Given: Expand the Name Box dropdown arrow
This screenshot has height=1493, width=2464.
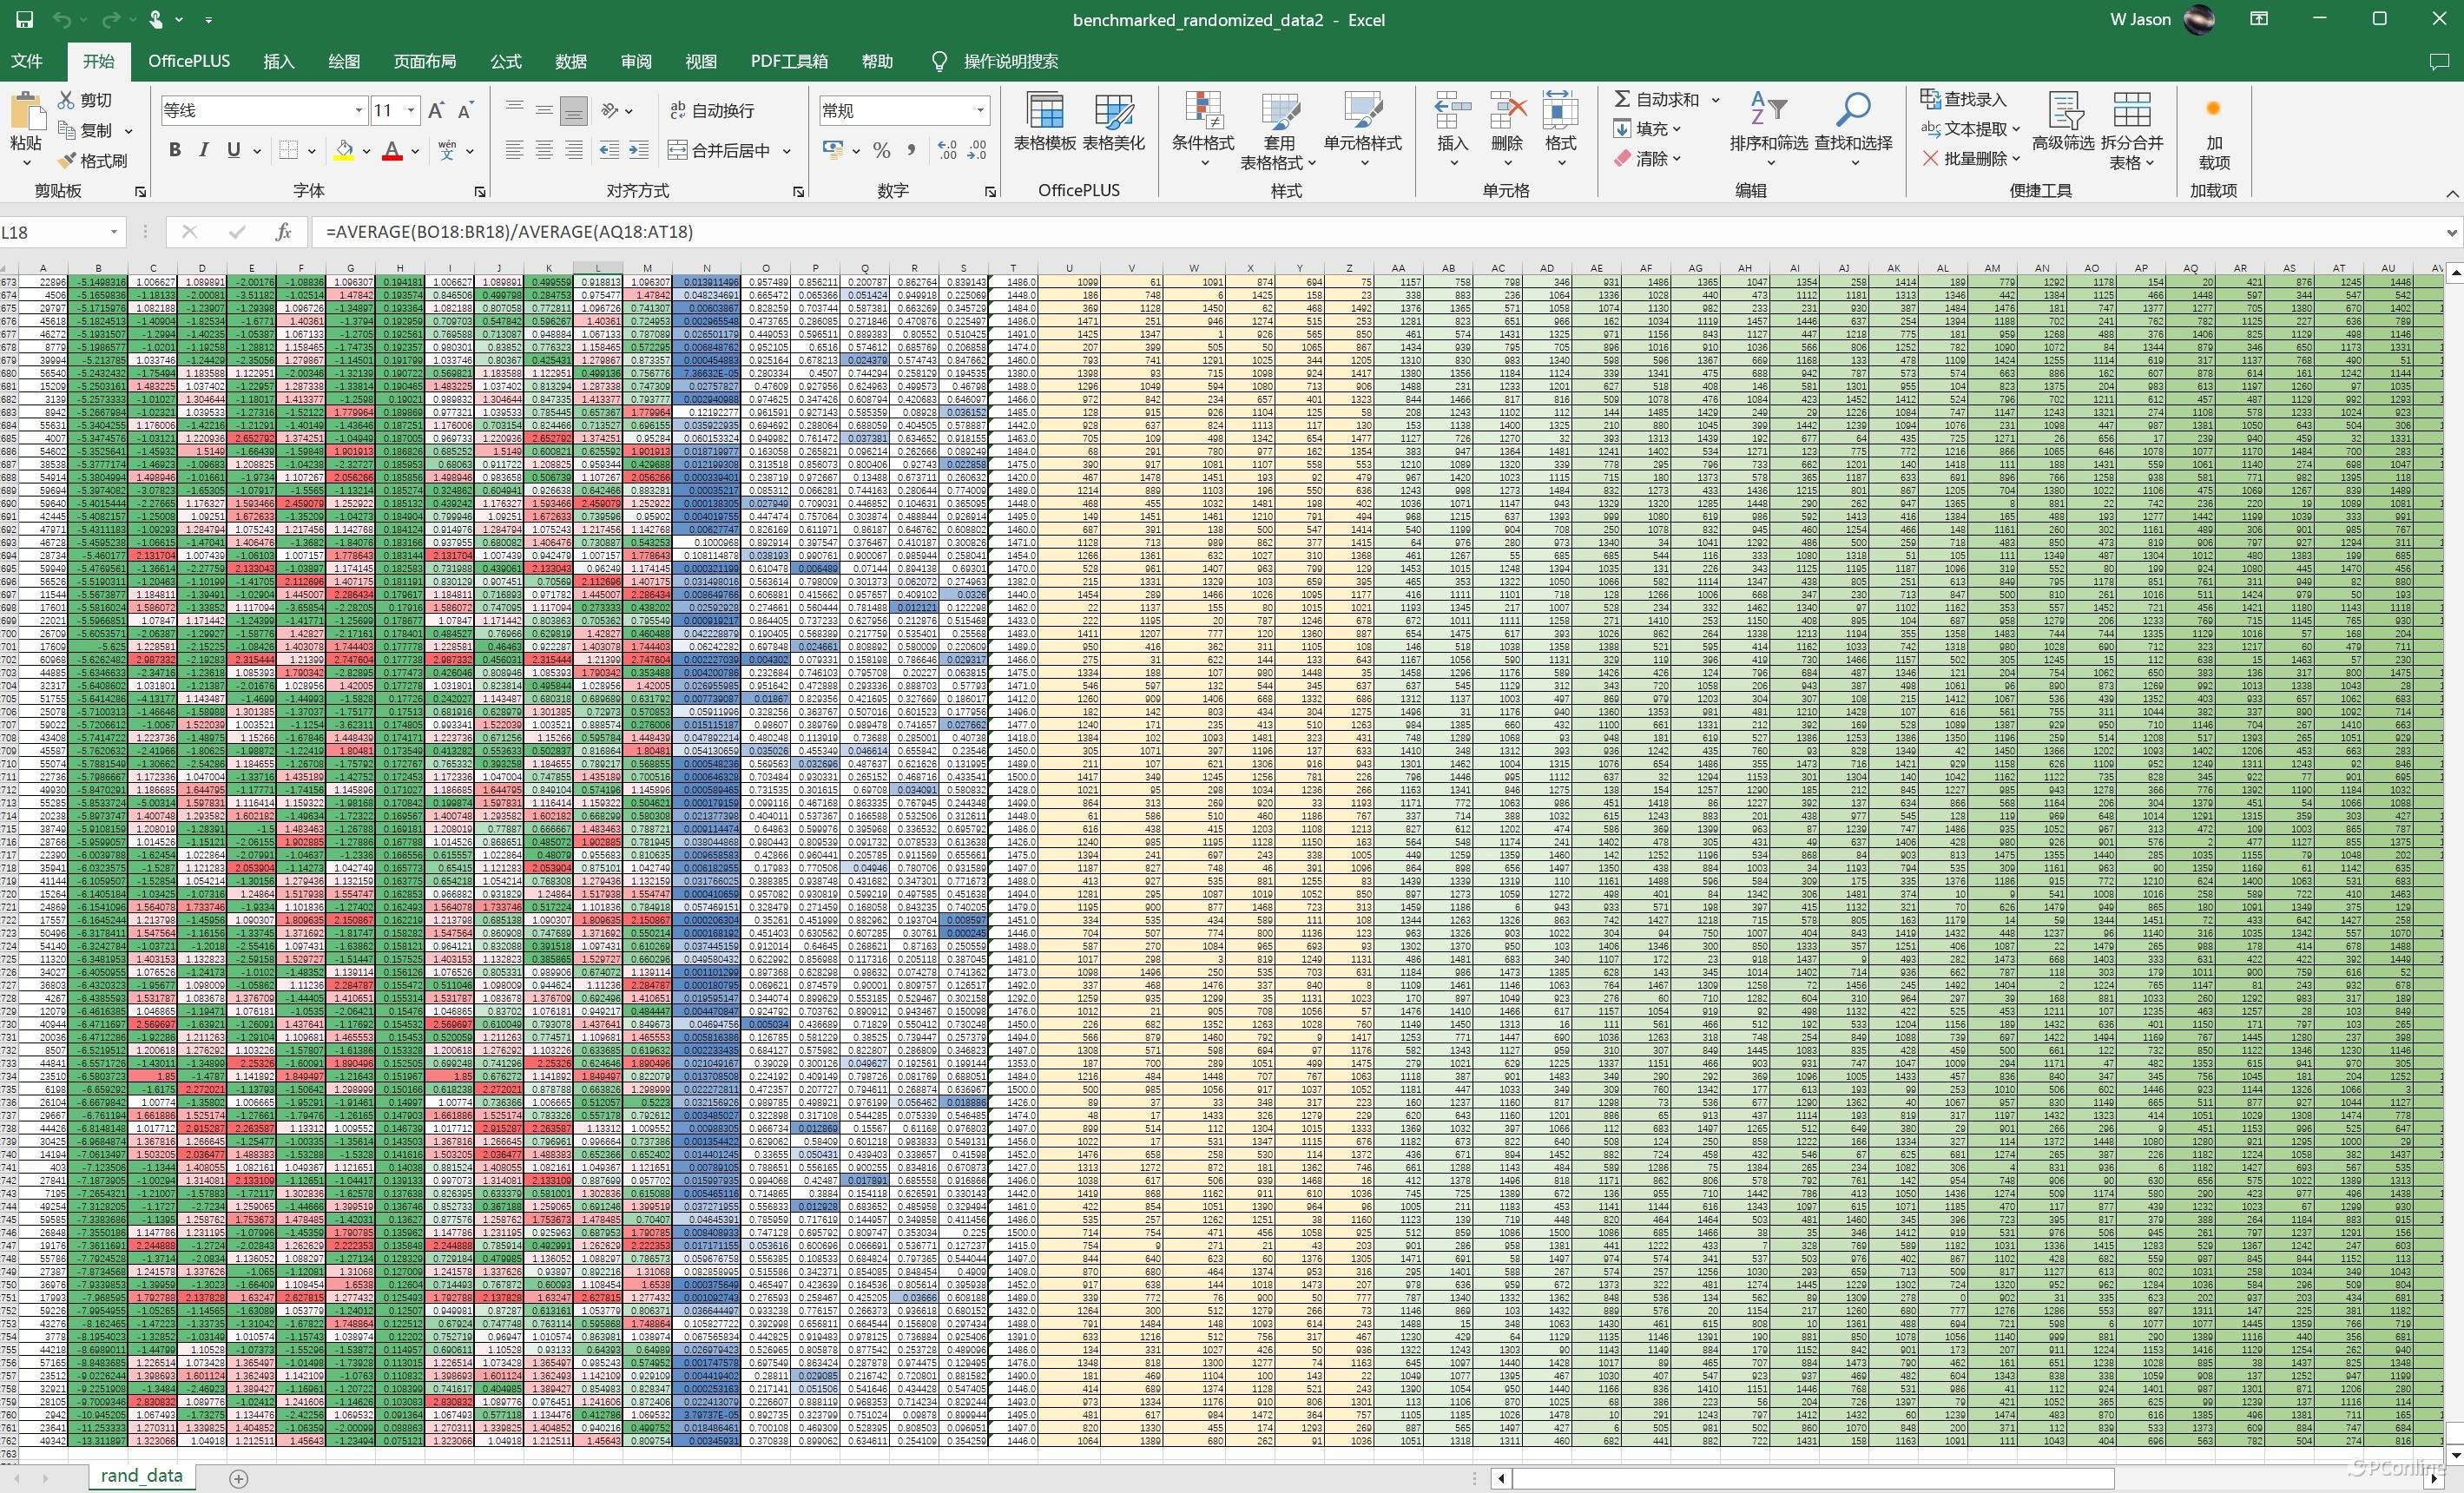Looking at the screenshot, I should coord(114,232).
